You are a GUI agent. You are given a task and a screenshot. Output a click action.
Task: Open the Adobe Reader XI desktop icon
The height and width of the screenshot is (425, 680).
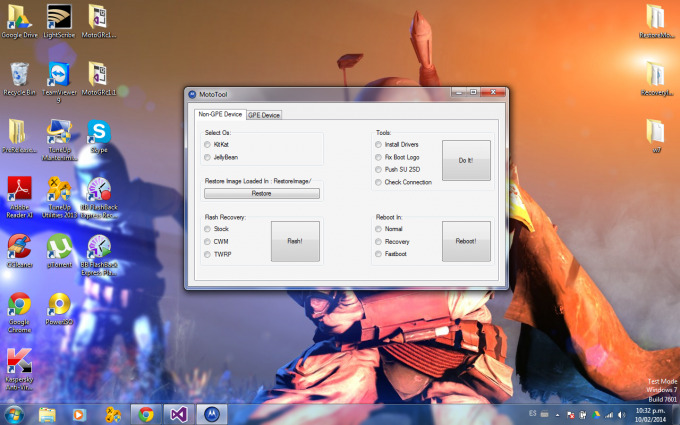(20, 190)
